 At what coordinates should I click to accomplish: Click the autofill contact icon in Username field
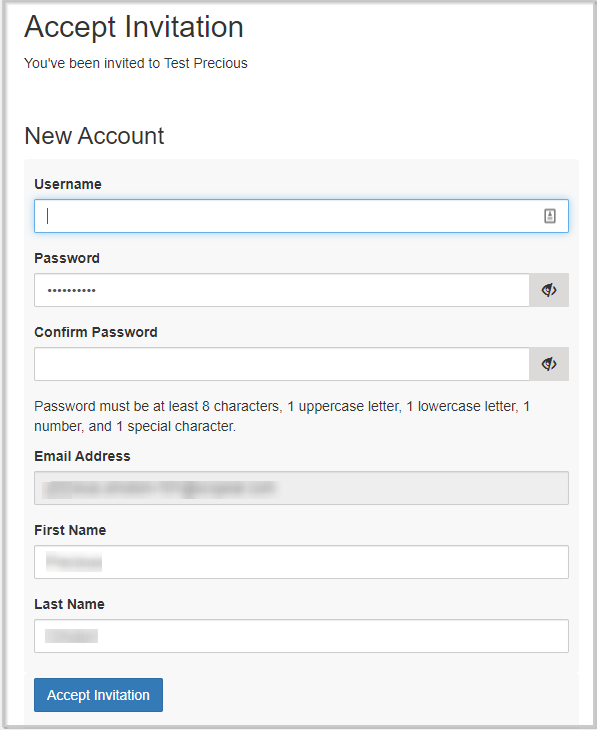[550, 216]
